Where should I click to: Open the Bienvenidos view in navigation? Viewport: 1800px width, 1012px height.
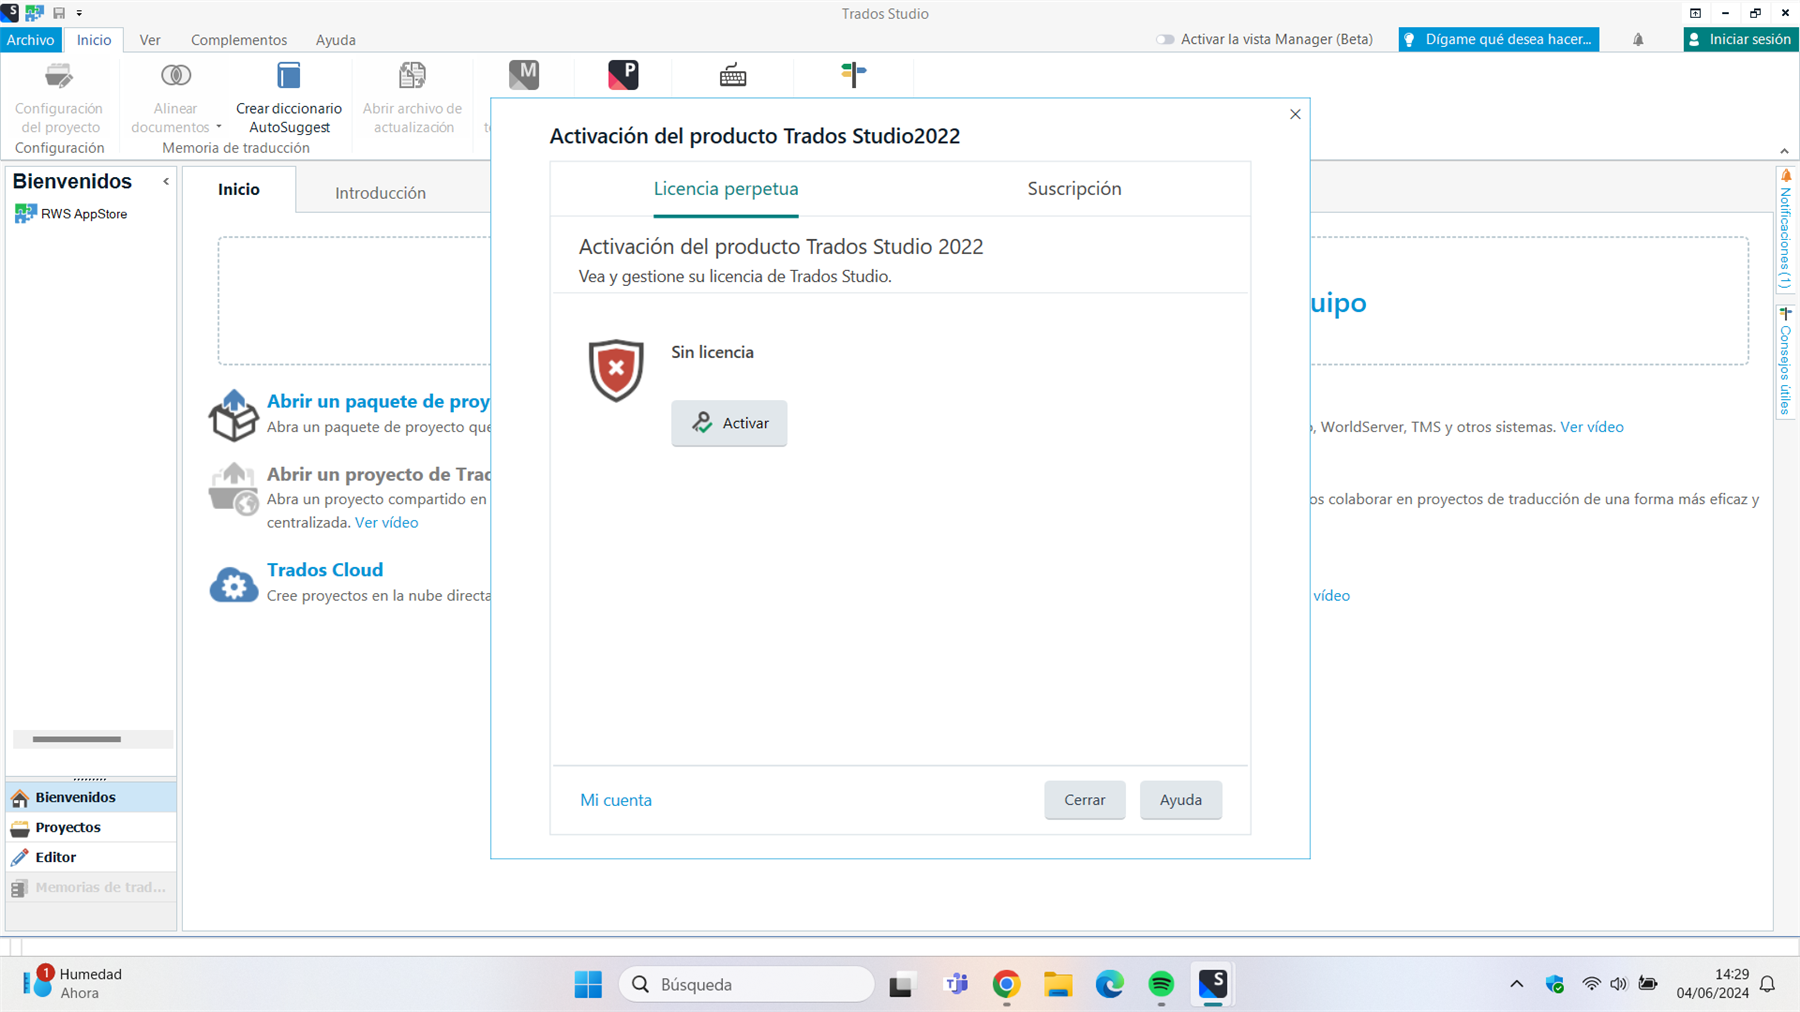coord(91,797)
